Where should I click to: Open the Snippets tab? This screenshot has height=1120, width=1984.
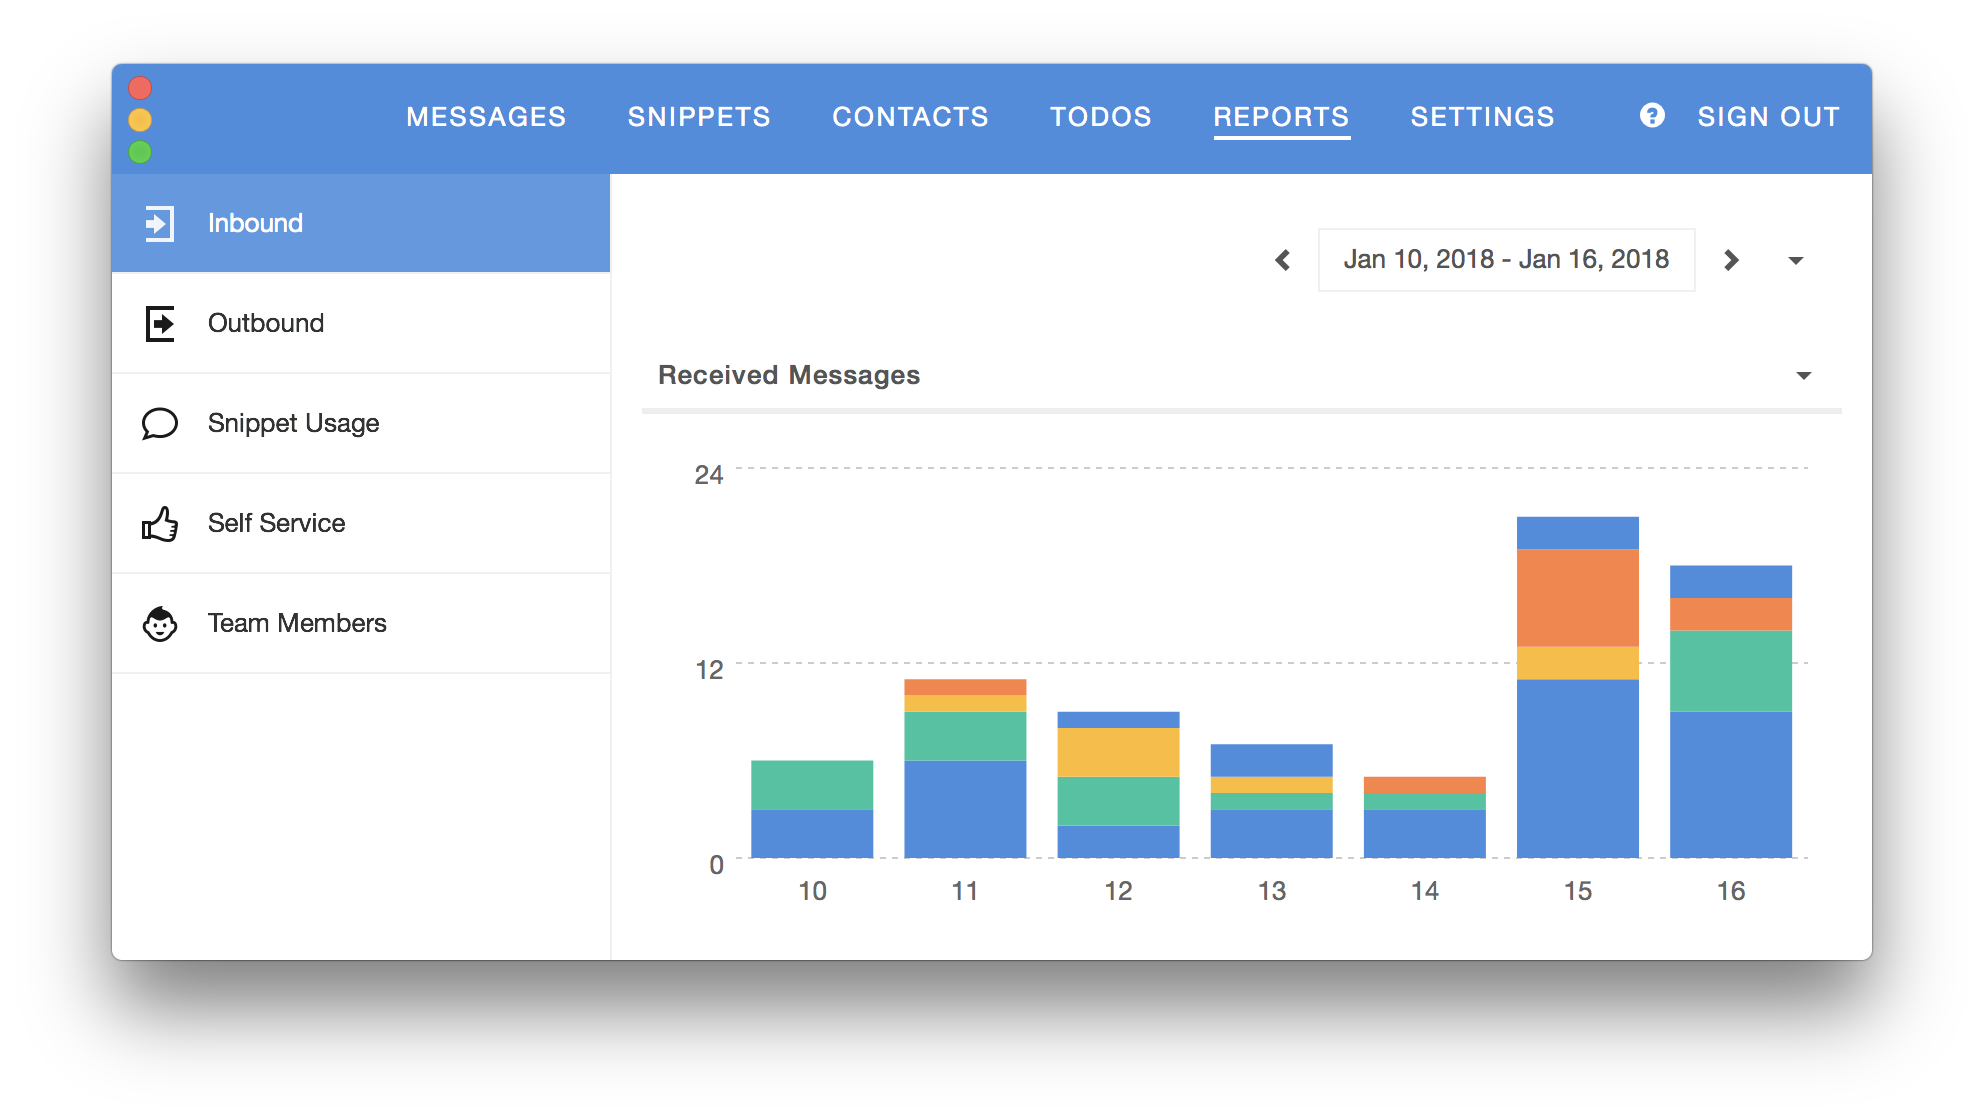click(699, 117)
